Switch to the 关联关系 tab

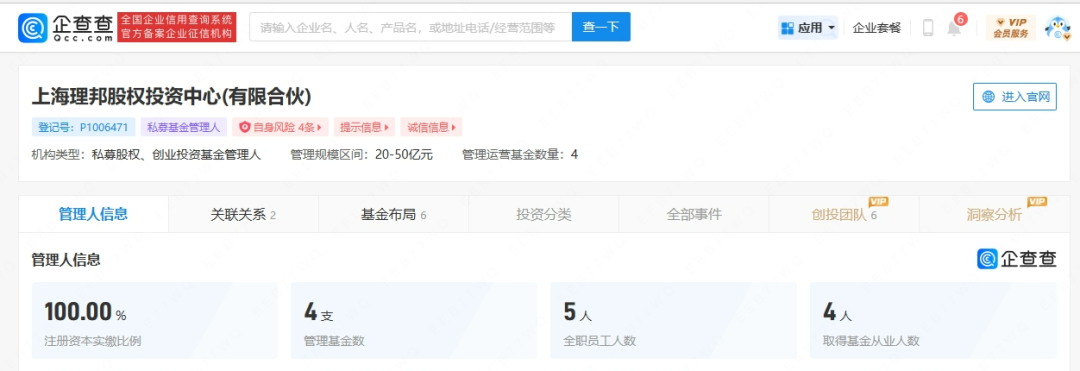click(x=243, y=215)
